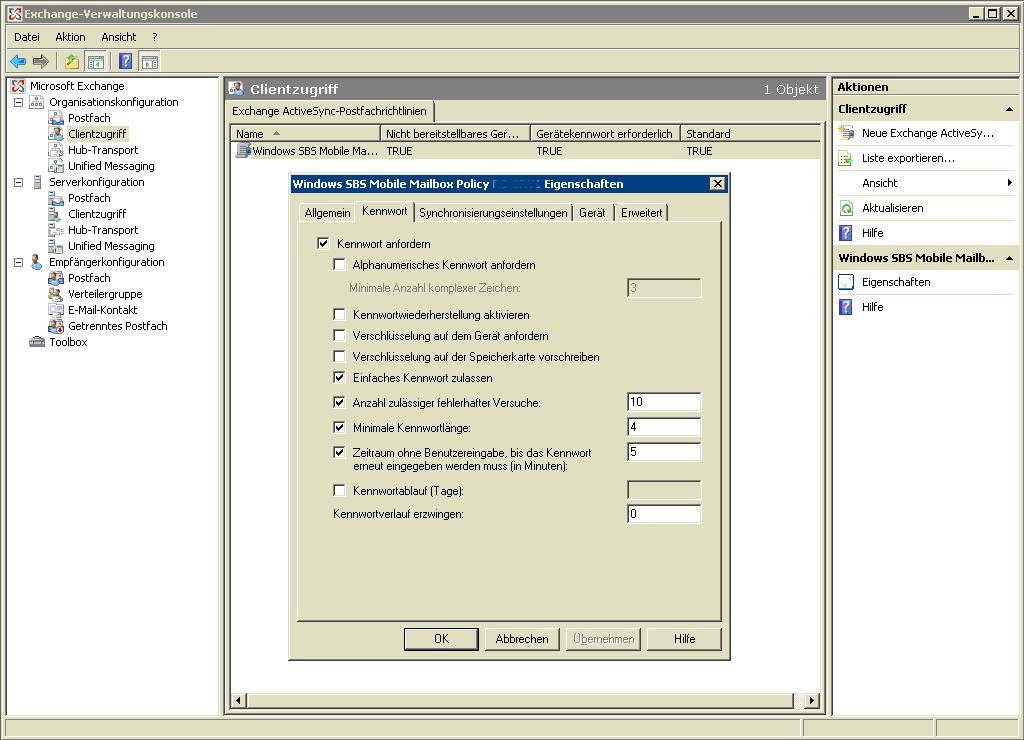Expand the Ansicht submenu arrow in Aktionen
The image size is (1024, 740).
(1010, 183)
